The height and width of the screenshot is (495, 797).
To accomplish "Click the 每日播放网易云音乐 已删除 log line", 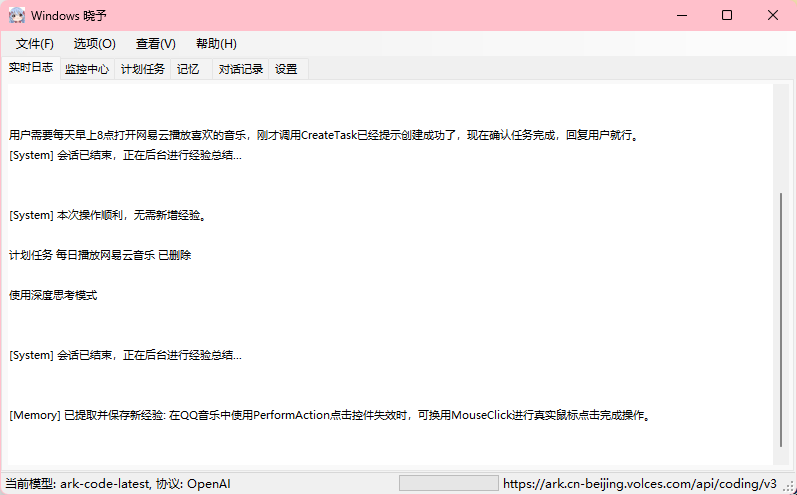I will coord(100,255).
